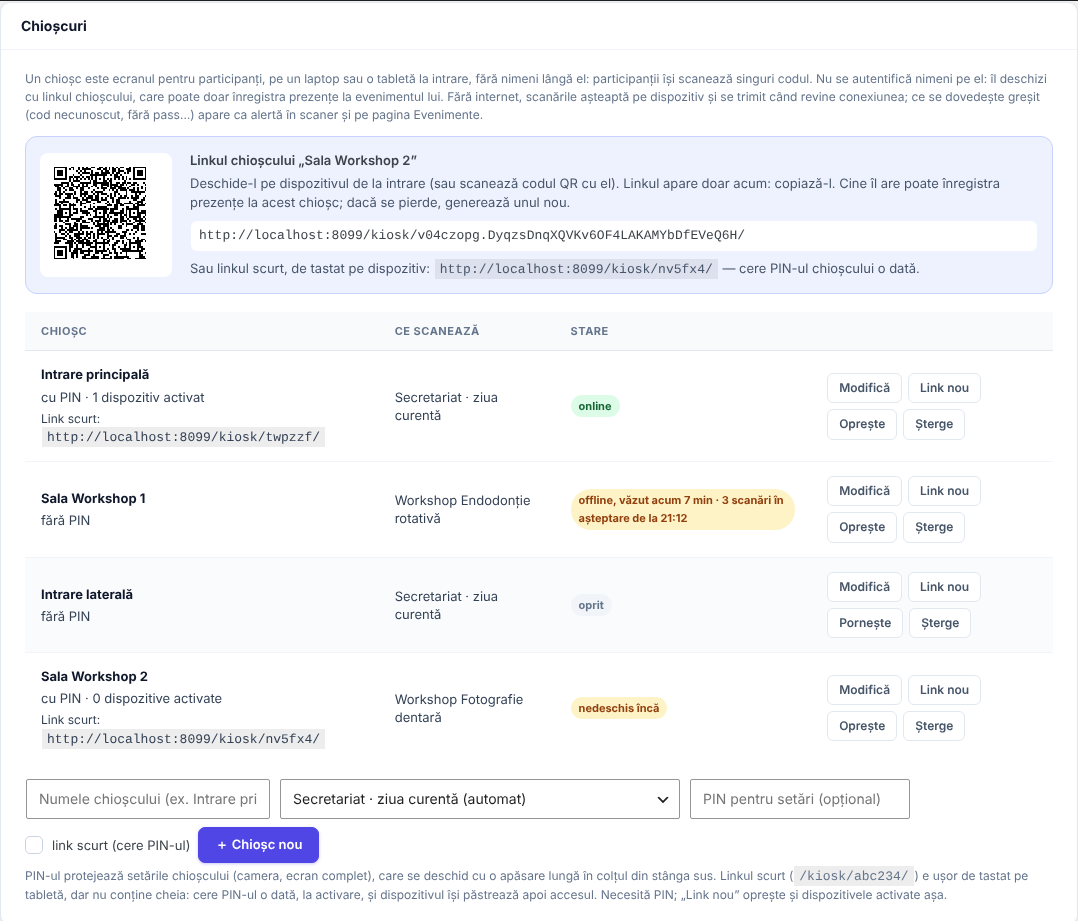Click cu PIN · 0 dispozitive activate text

coord(131,698)
